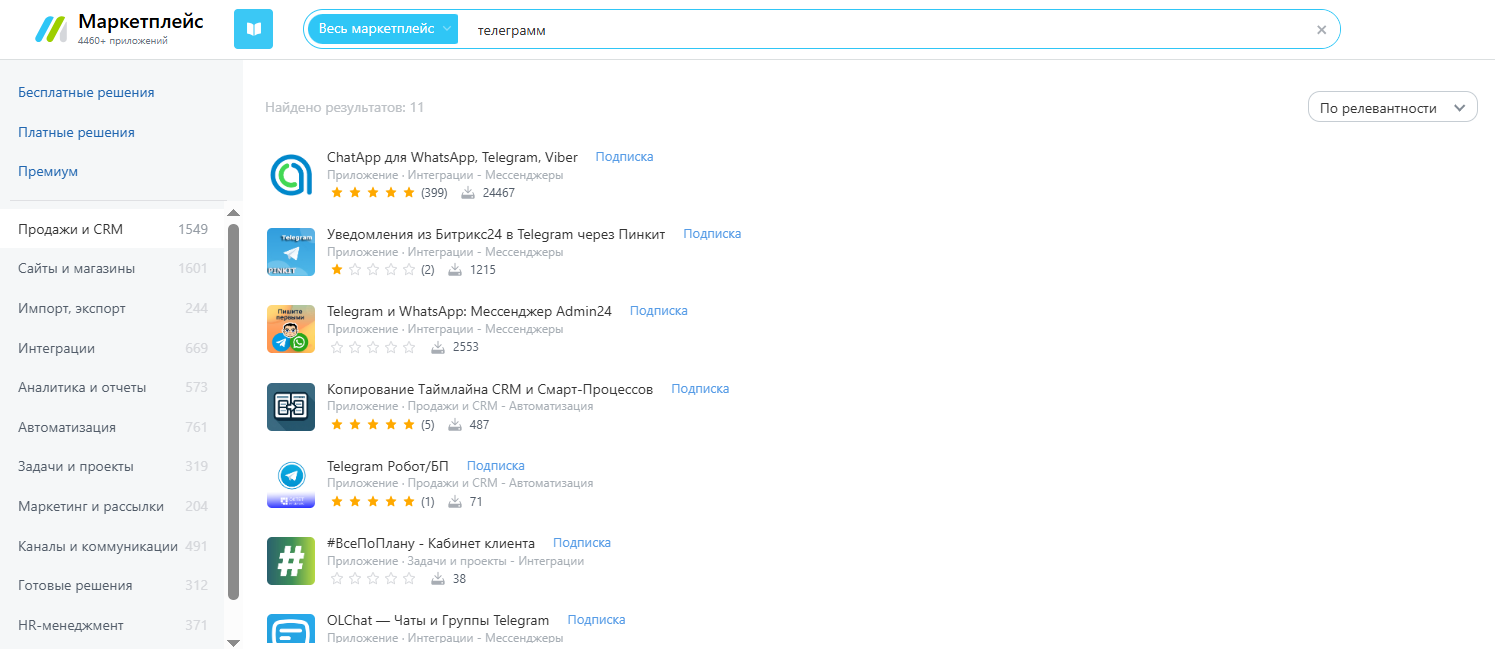Open the blue book catalog button
This screenshot has width=1495, height=649.
point(253,29)
